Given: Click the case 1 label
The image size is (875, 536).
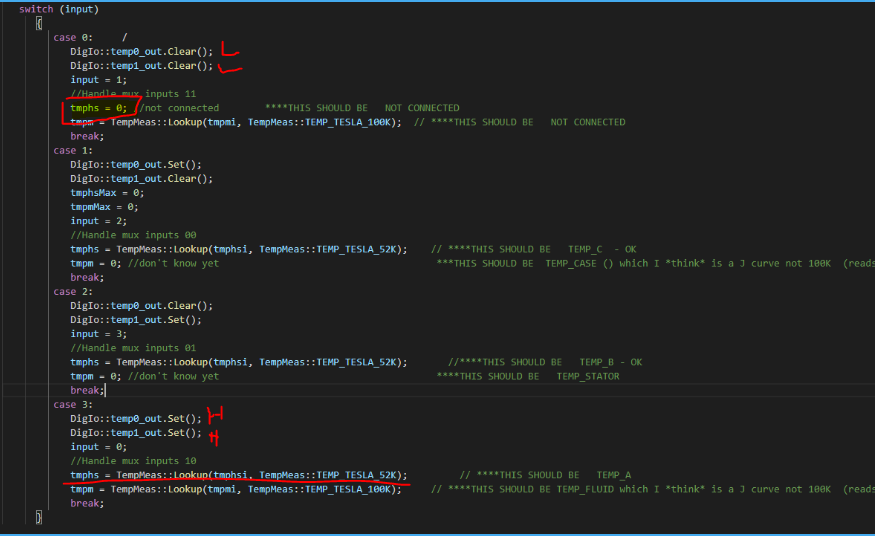Looking at the screenshot, I should click(70, 150).
